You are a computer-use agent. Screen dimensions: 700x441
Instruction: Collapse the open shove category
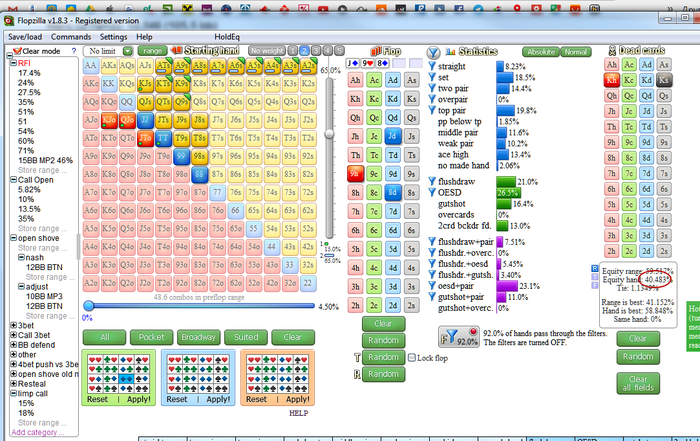(13, 238)
